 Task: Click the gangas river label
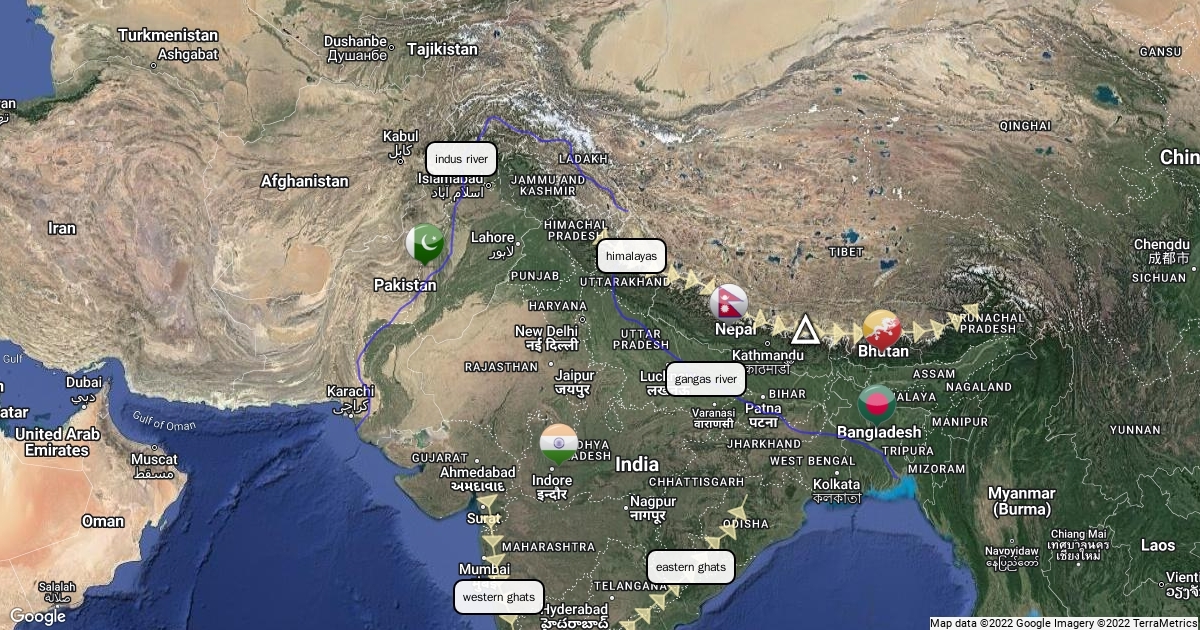[x=706, y=379]
